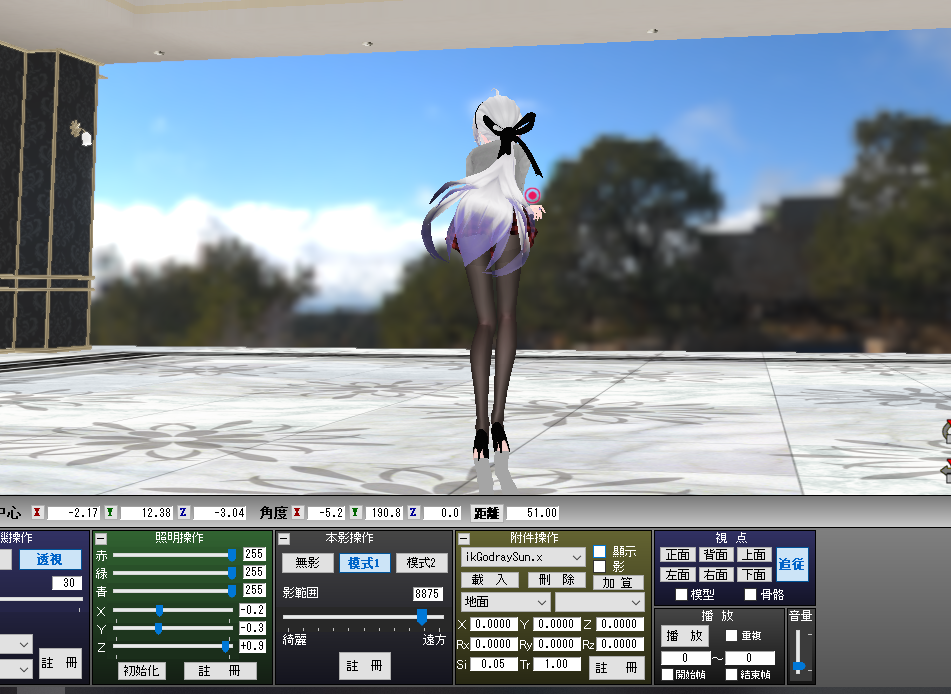Open the upper dropdown in the camera panel

16,644
